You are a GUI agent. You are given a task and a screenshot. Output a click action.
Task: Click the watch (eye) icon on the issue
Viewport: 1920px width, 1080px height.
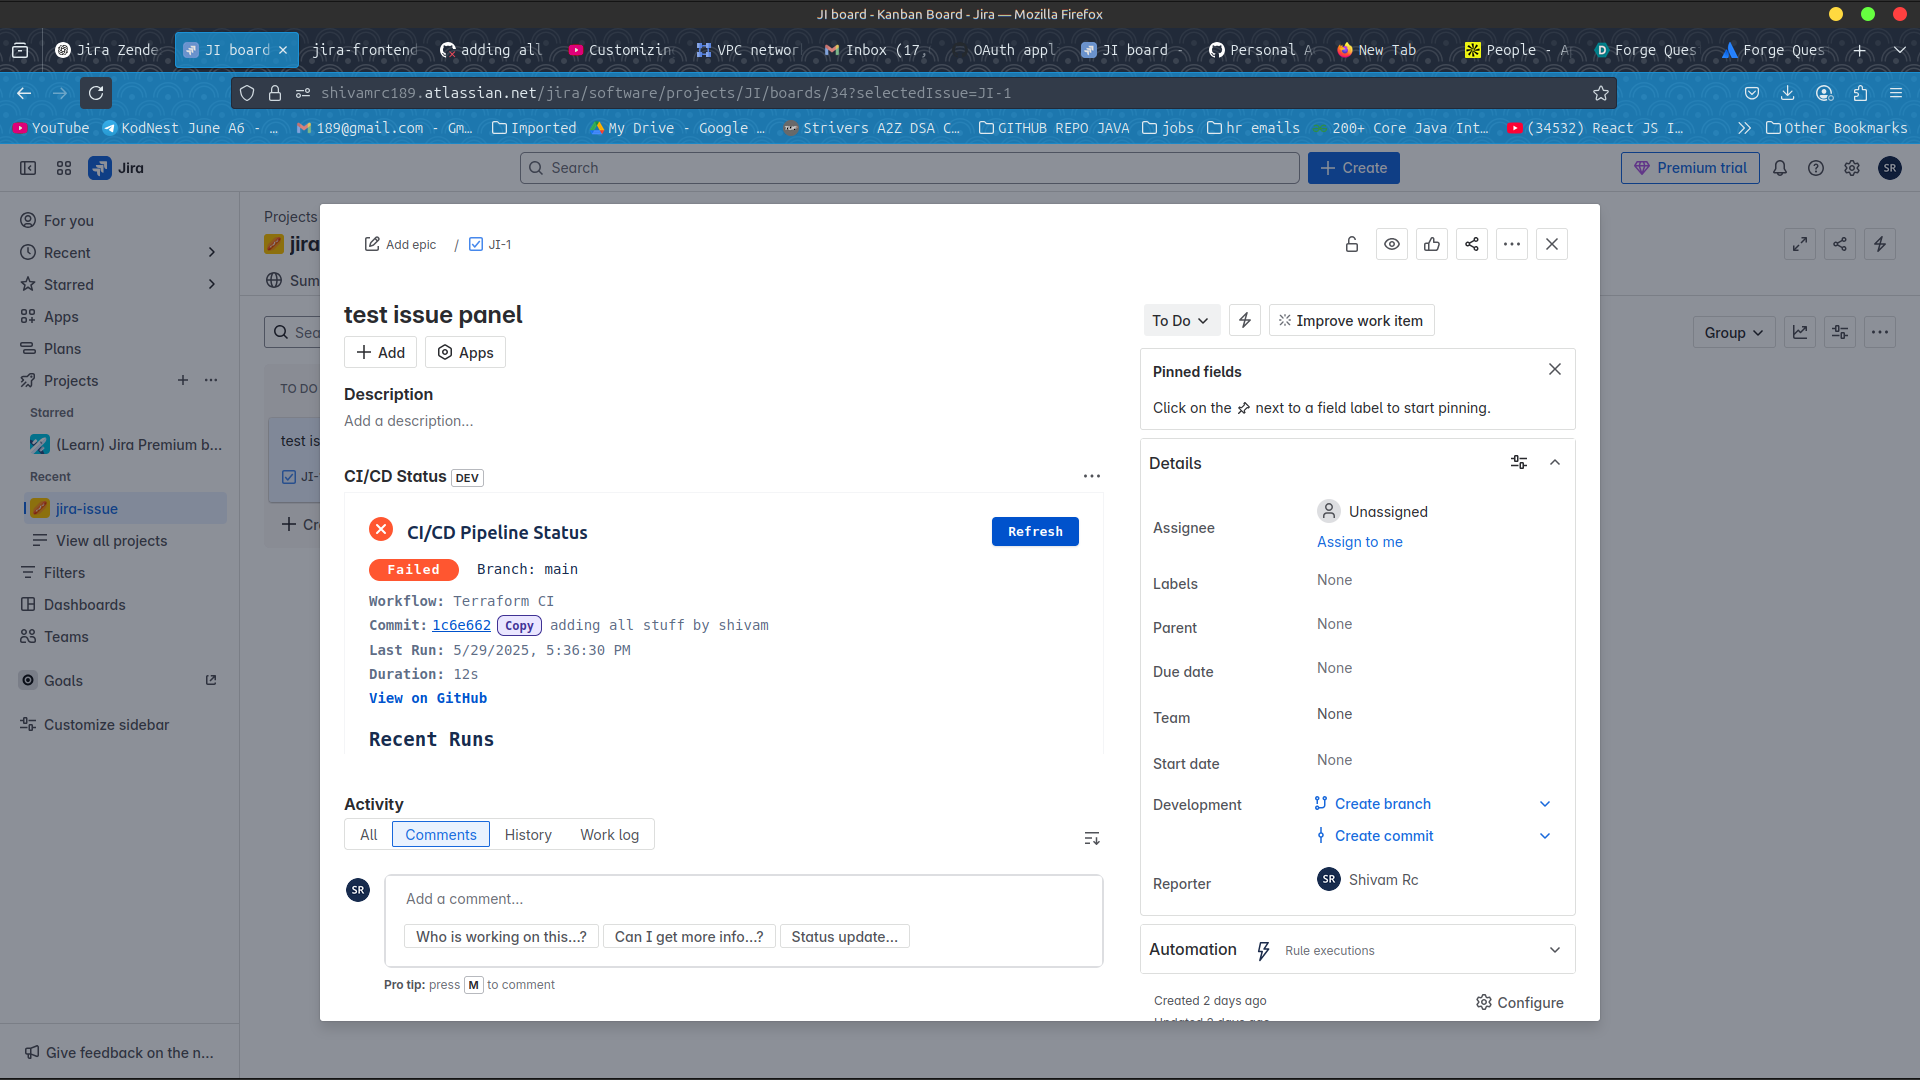point(1391,244)
